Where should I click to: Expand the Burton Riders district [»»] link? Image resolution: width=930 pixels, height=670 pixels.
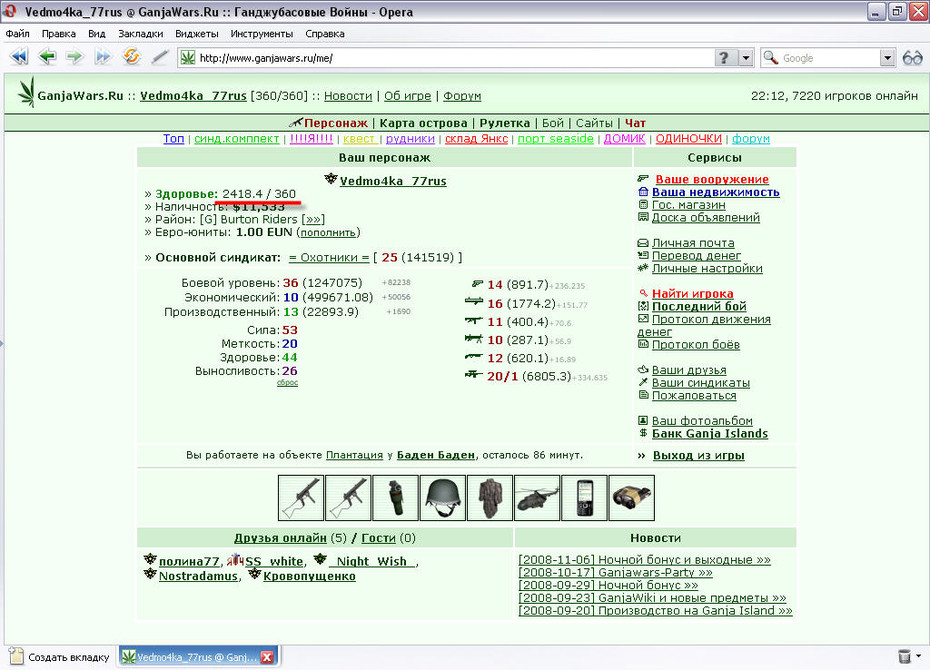click(313, 219)
